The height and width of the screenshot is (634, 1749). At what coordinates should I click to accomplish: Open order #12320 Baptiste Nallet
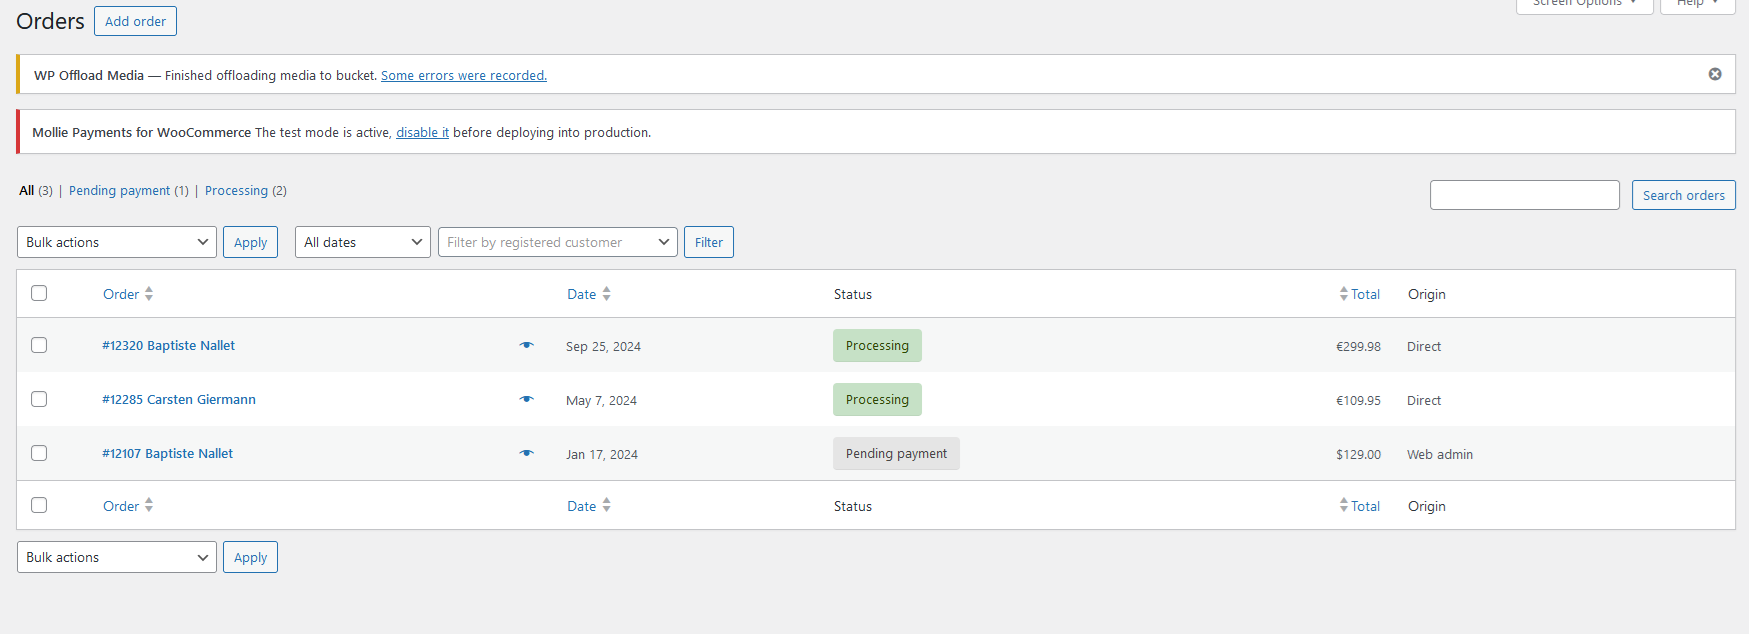(168, 345)
